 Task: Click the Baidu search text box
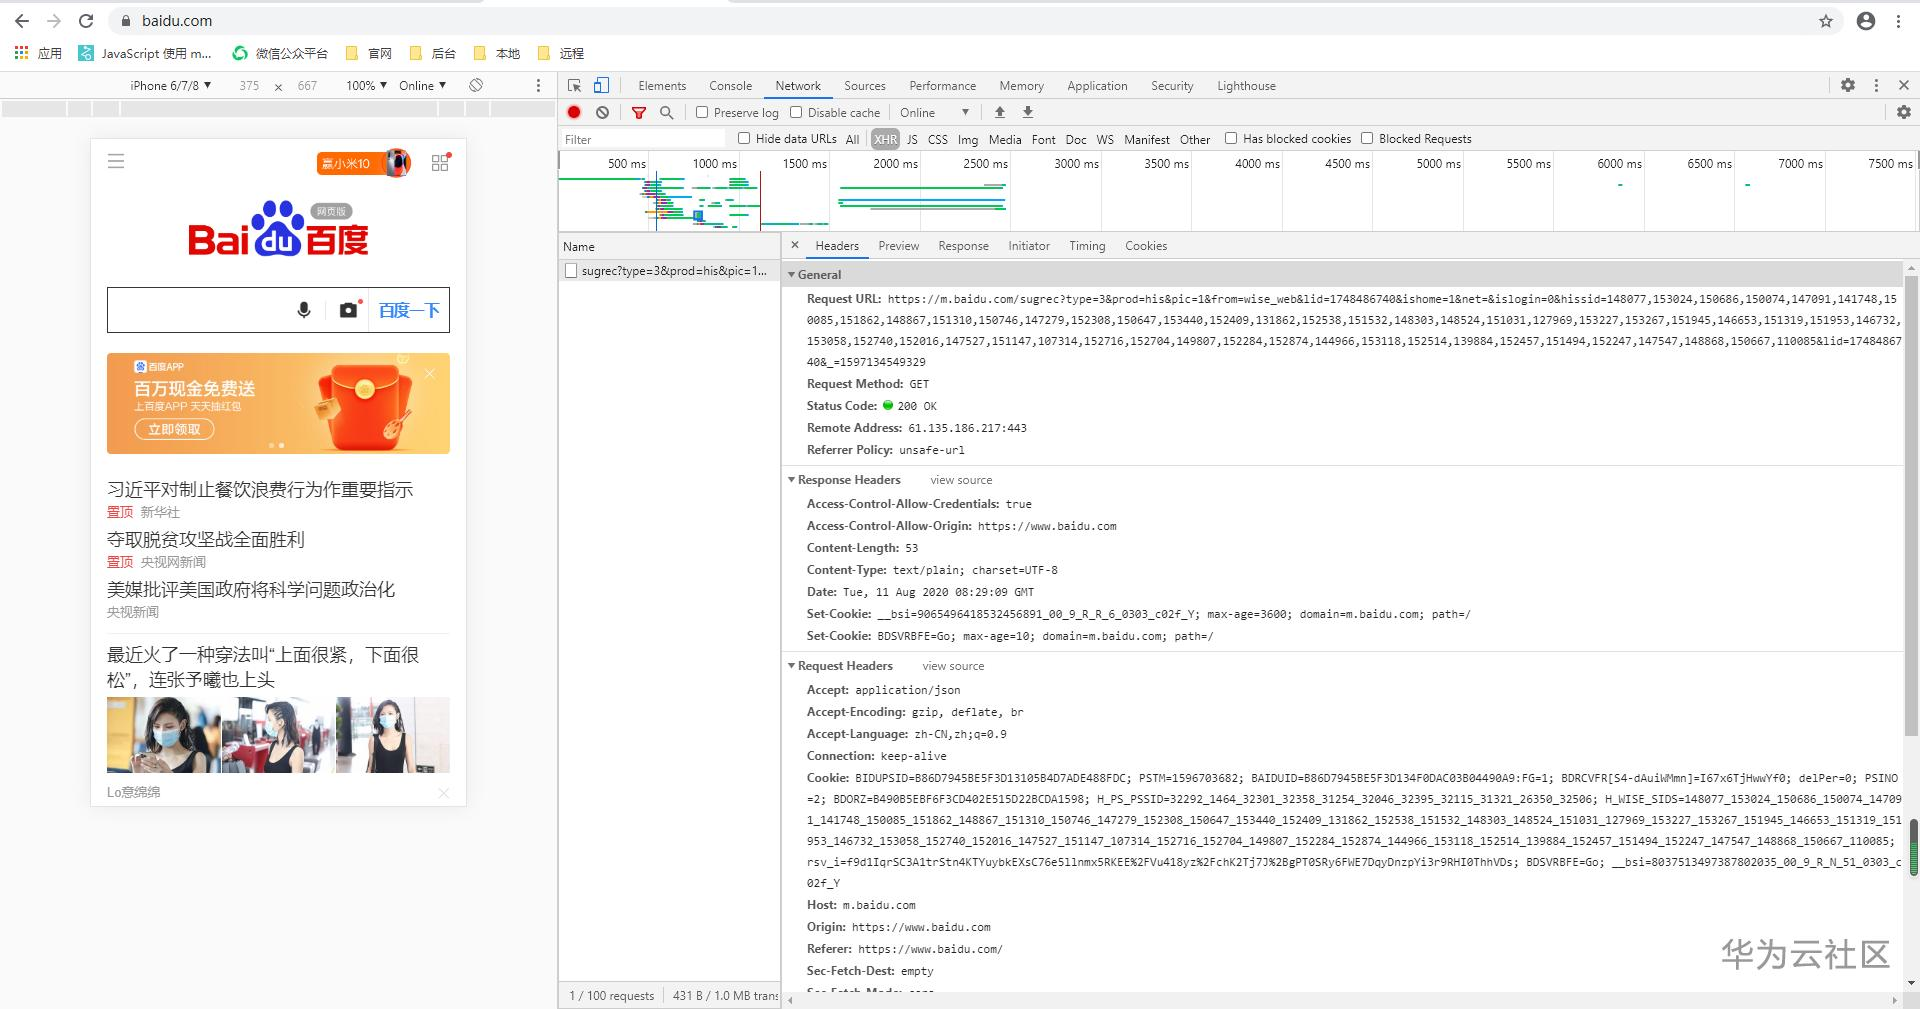coord(200,310)
